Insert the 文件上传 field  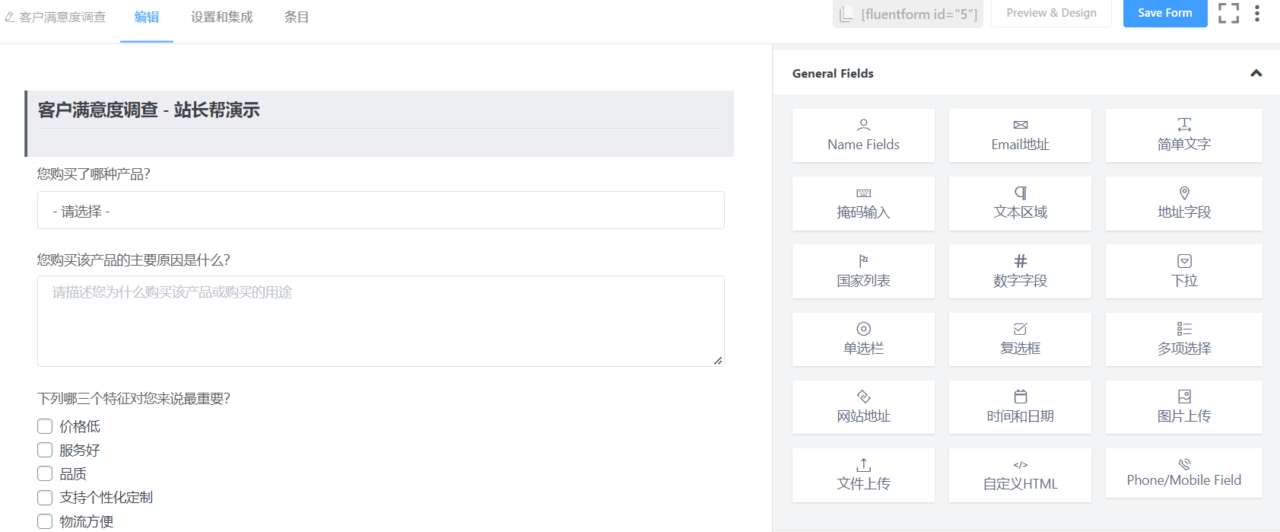point(863,475)
